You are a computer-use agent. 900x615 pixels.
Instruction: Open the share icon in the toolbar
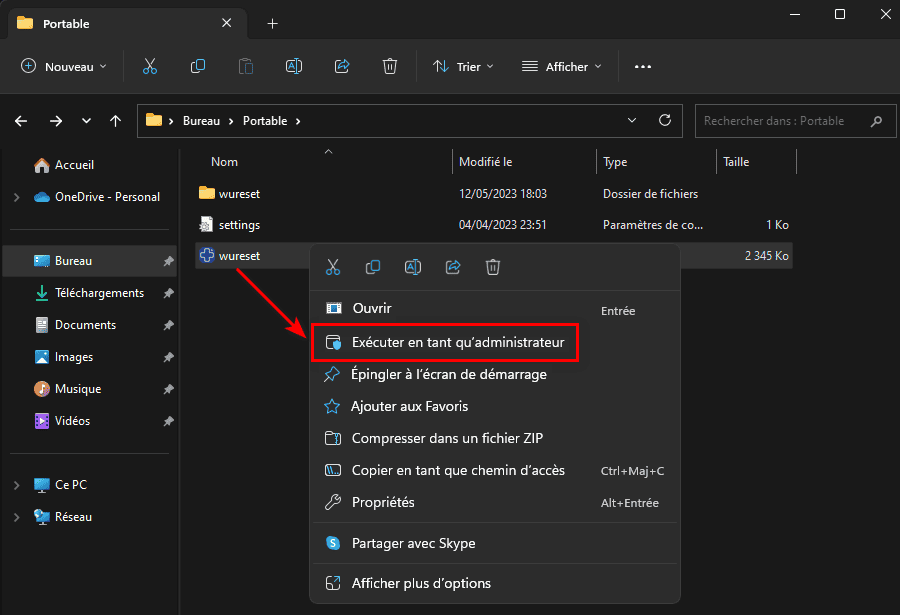[x=341, y=66]
